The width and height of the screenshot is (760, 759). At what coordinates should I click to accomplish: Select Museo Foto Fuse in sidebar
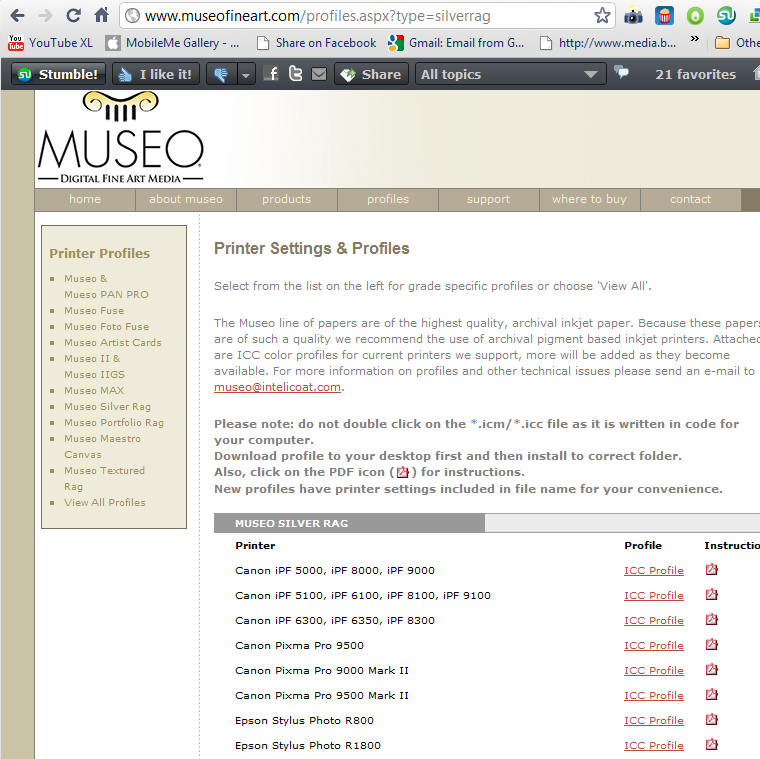(106, 327)
